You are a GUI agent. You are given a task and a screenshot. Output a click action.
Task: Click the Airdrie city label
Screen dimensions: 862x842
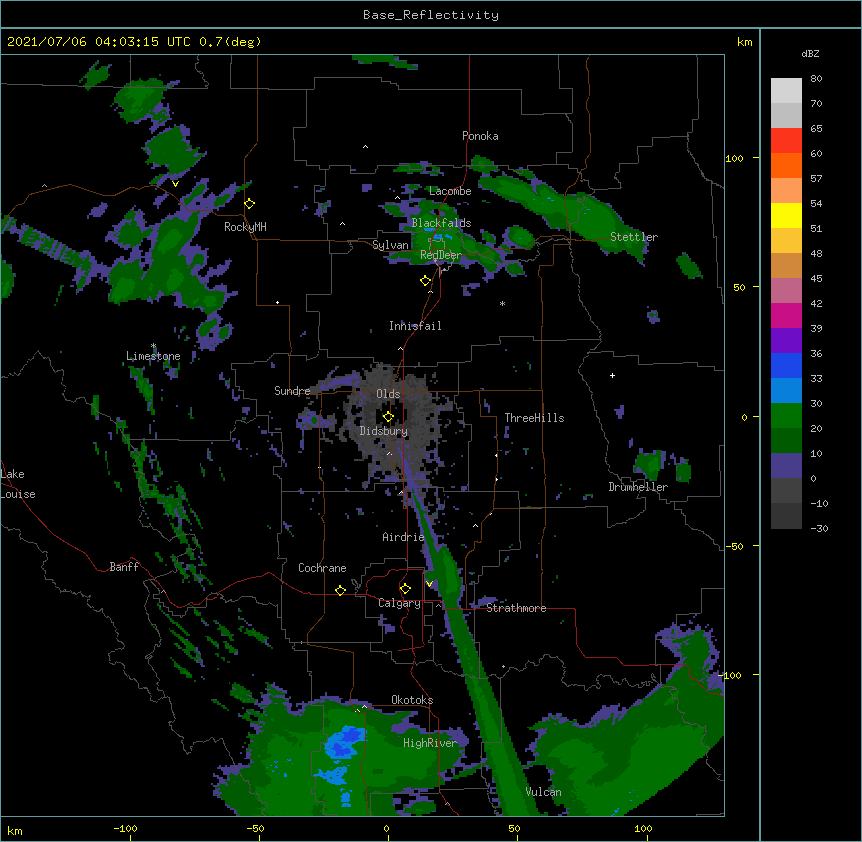(x=403, y=537)
